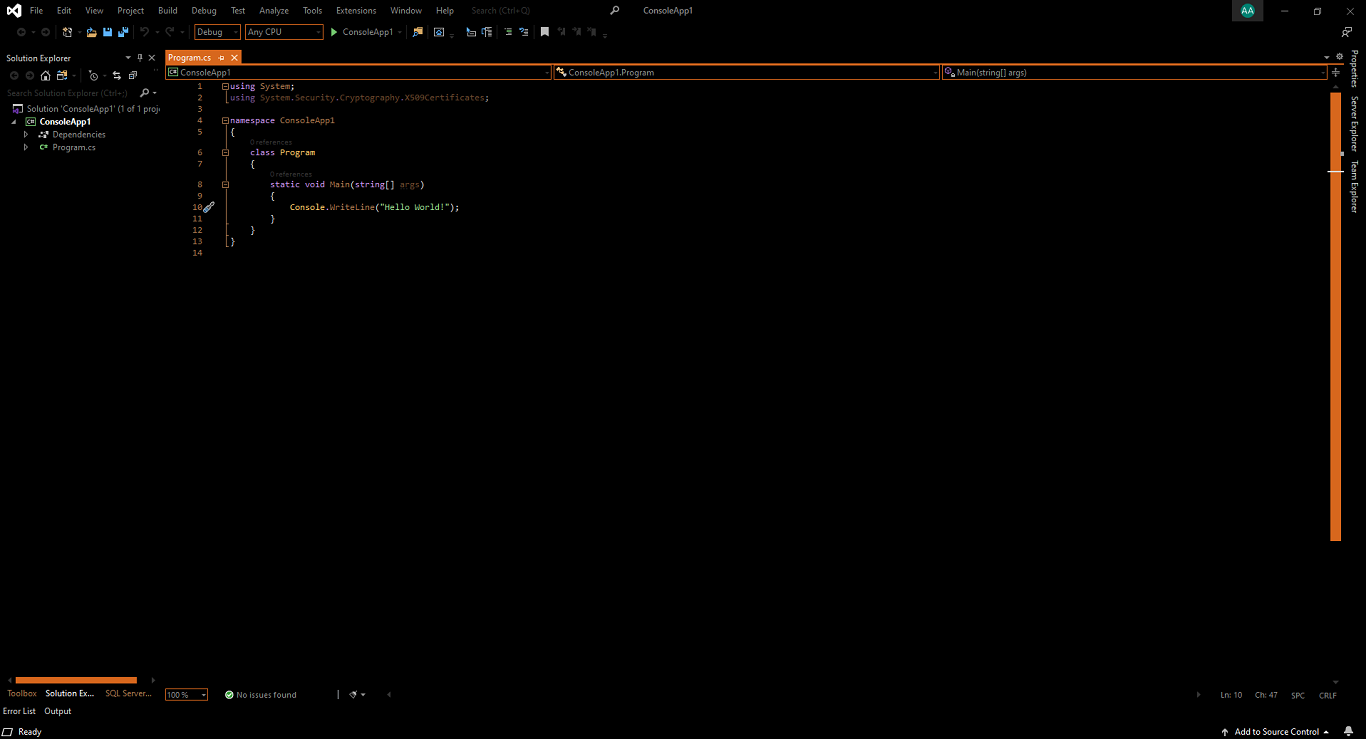The image size is (1366, 739).
Task: Open the Team Explorer side tab
Action: pos(1354,186)
